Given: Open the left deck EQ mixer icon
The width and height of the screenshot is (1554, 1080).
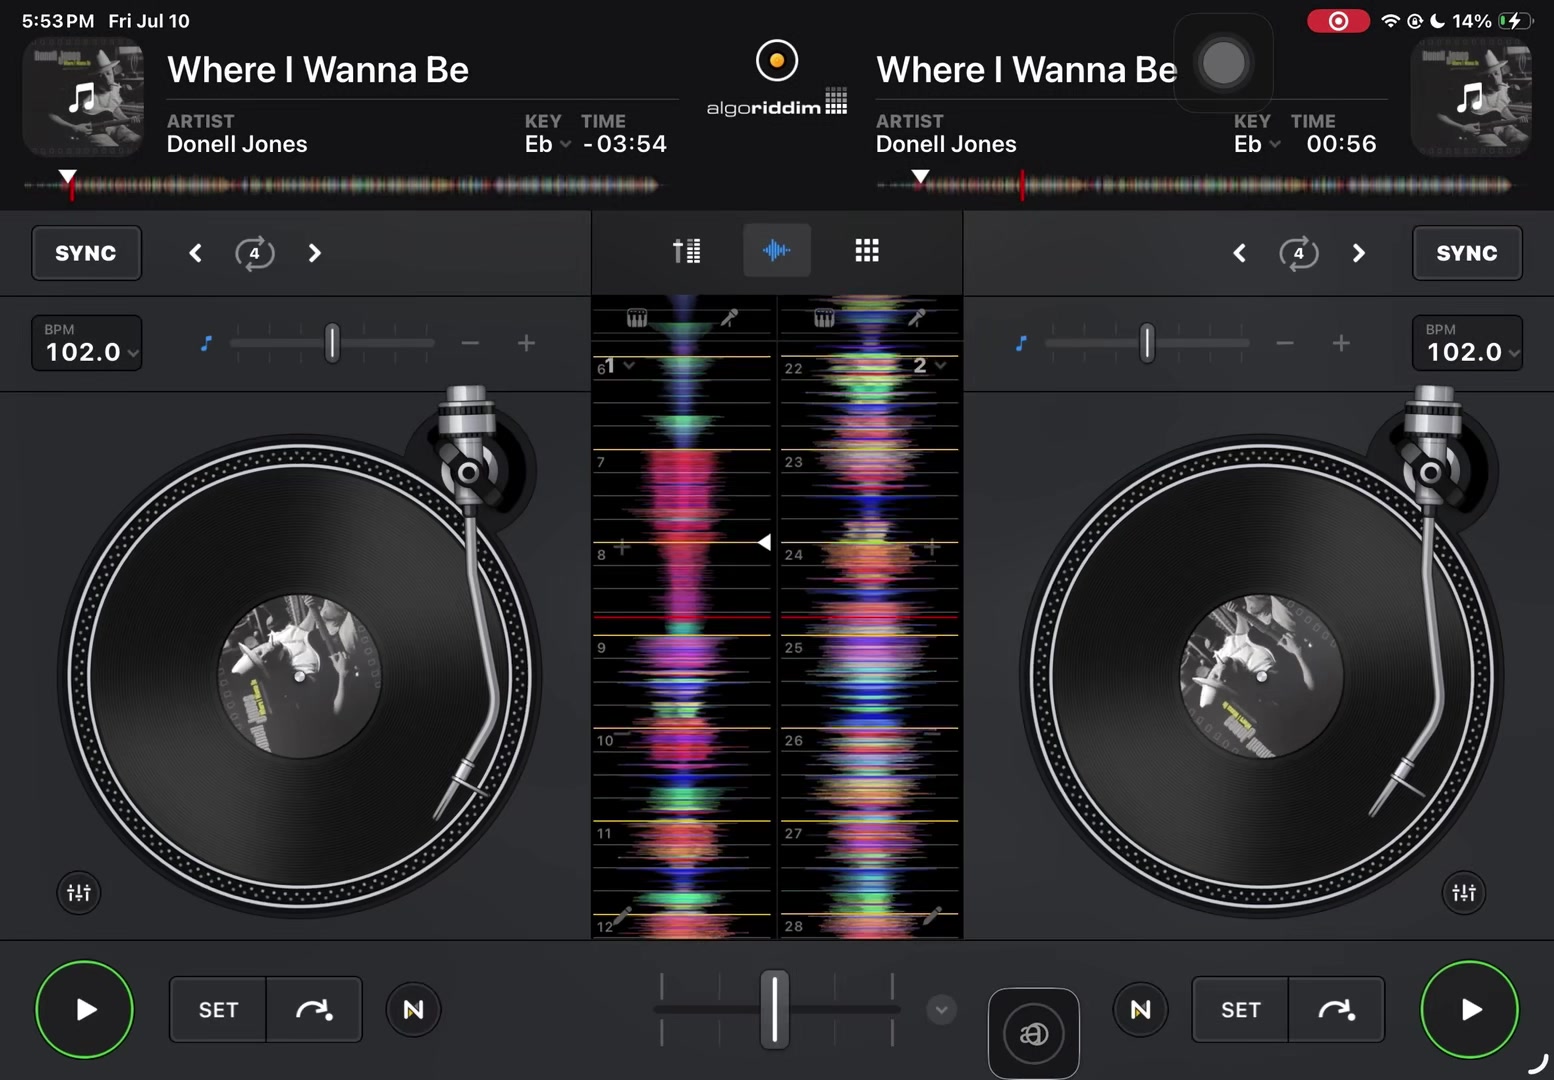Looking at the screenshot, I should click(x=79, y=892).
